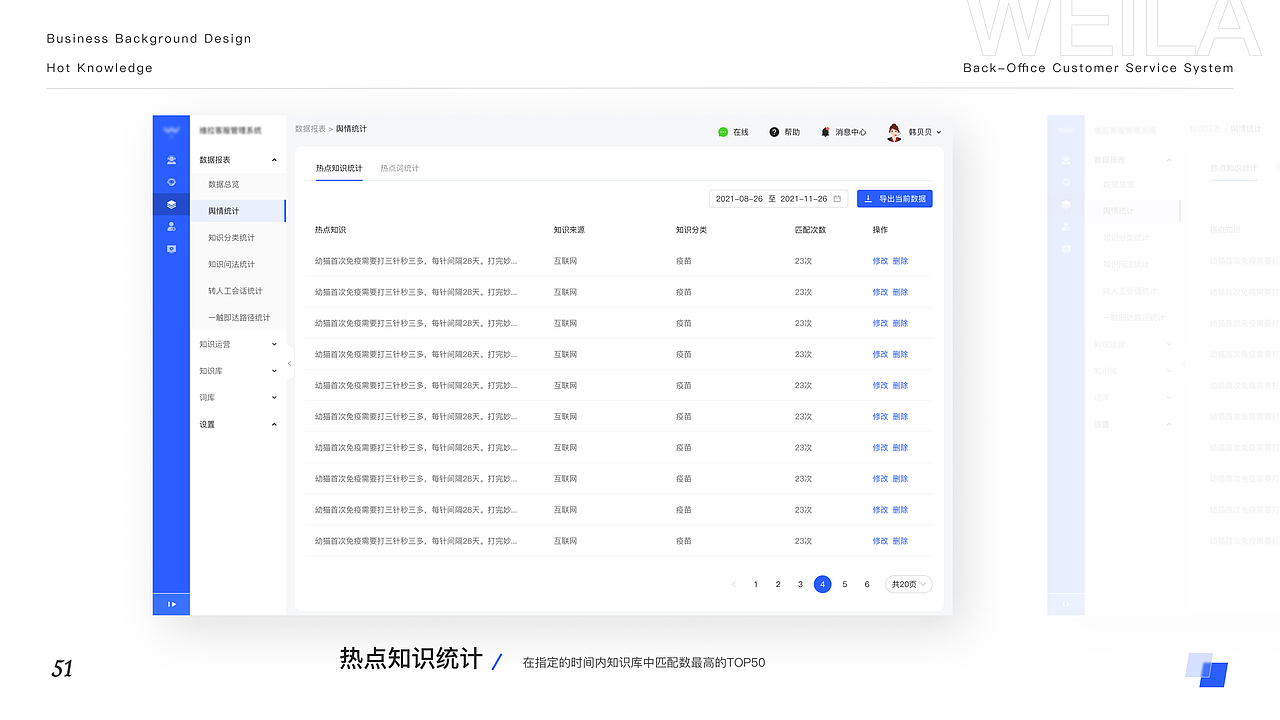Click the 知识来源 column header
Image resolution: width=1280 pixels, height=720 pixels.
569,230
